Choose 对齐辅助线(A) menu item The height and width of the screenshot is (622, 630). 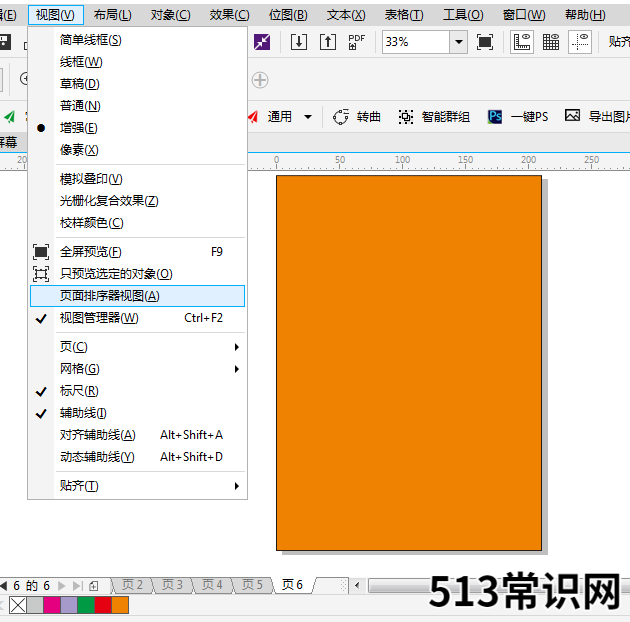137,435
